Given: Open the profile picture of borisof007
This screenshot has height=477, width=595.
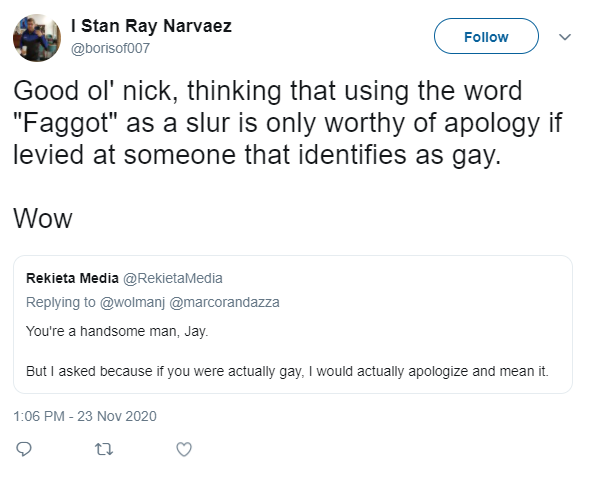Looking at the screenshot, I should point(37,38).
